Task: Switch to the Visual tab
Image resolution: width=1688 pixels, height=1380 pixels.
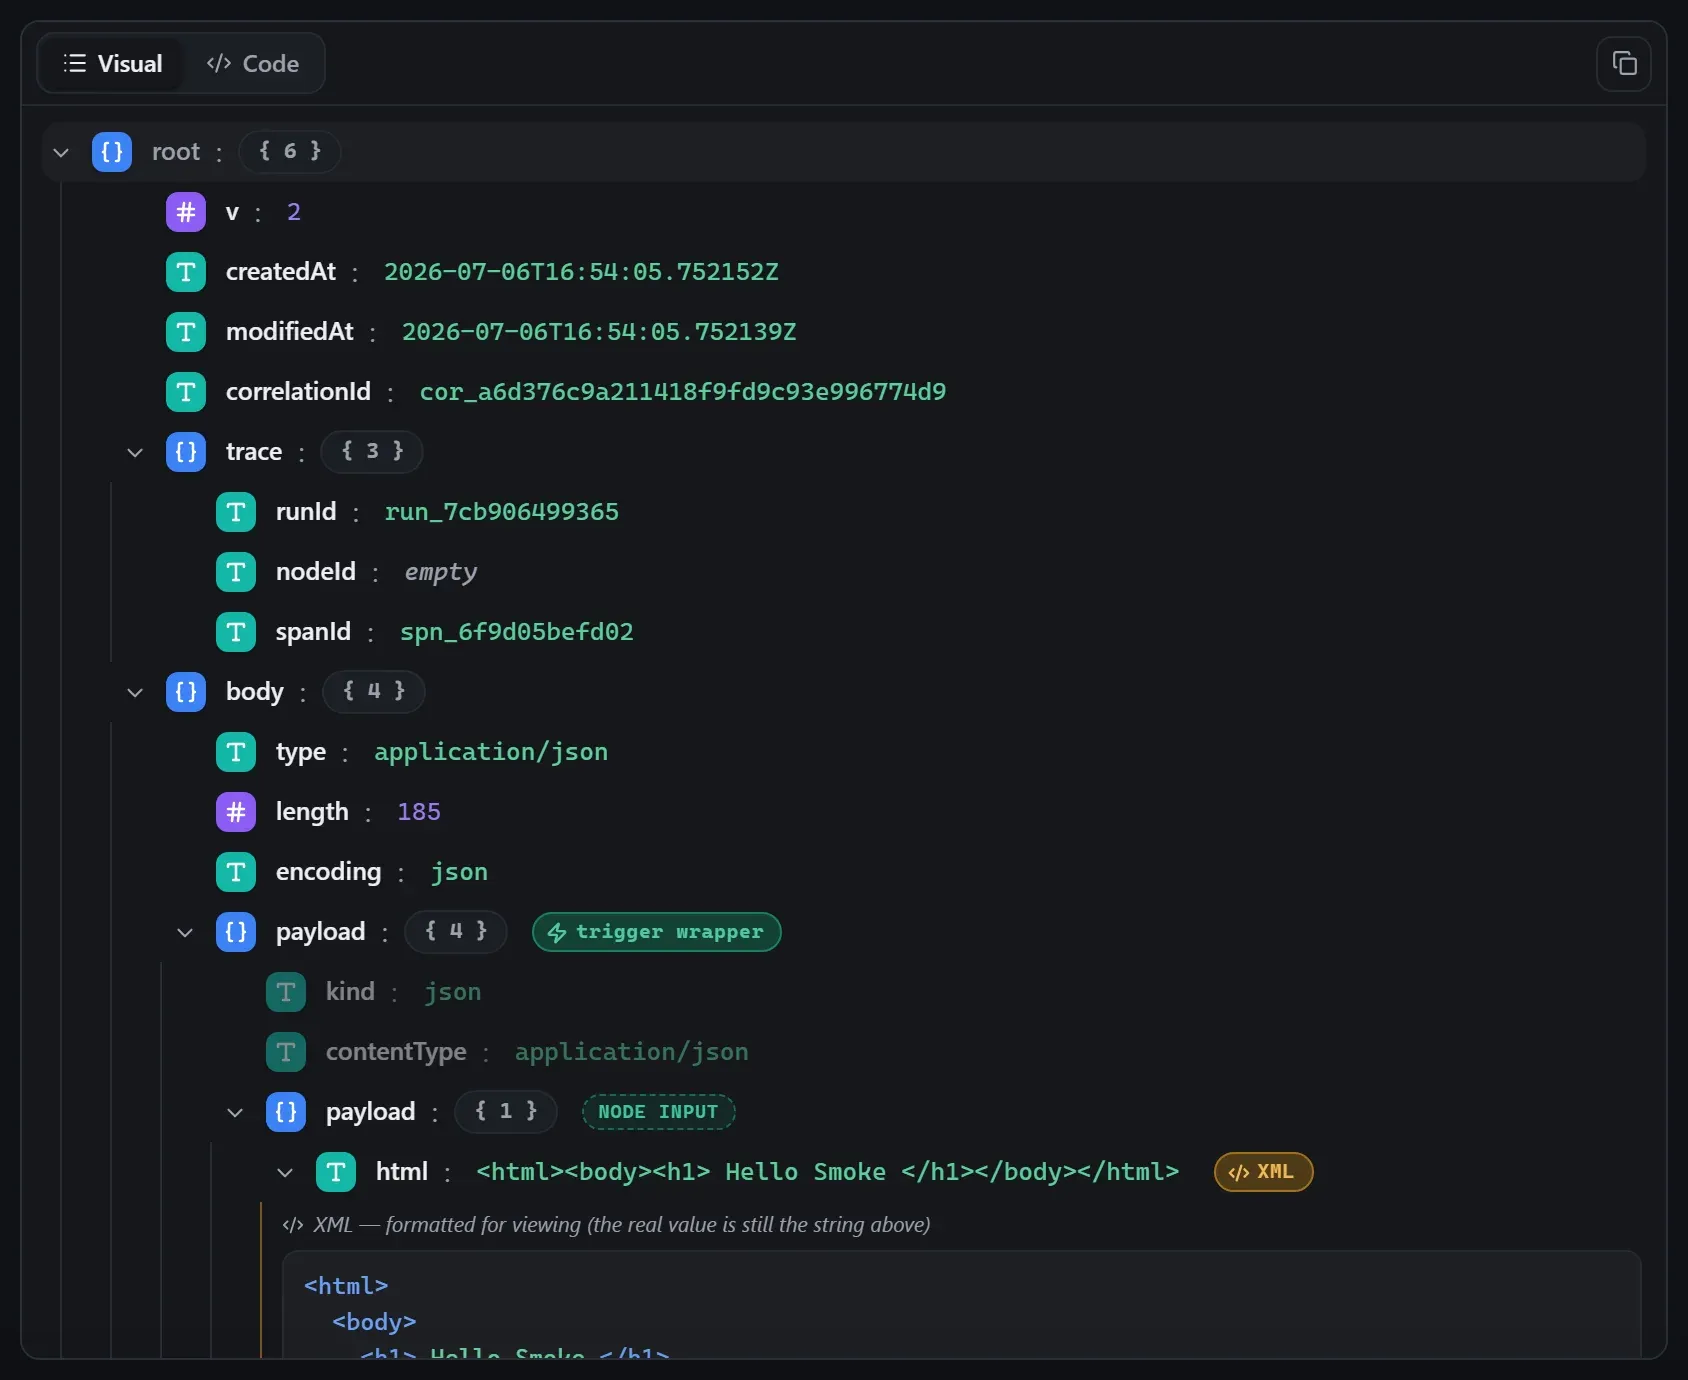Action: tap(112, 64)
